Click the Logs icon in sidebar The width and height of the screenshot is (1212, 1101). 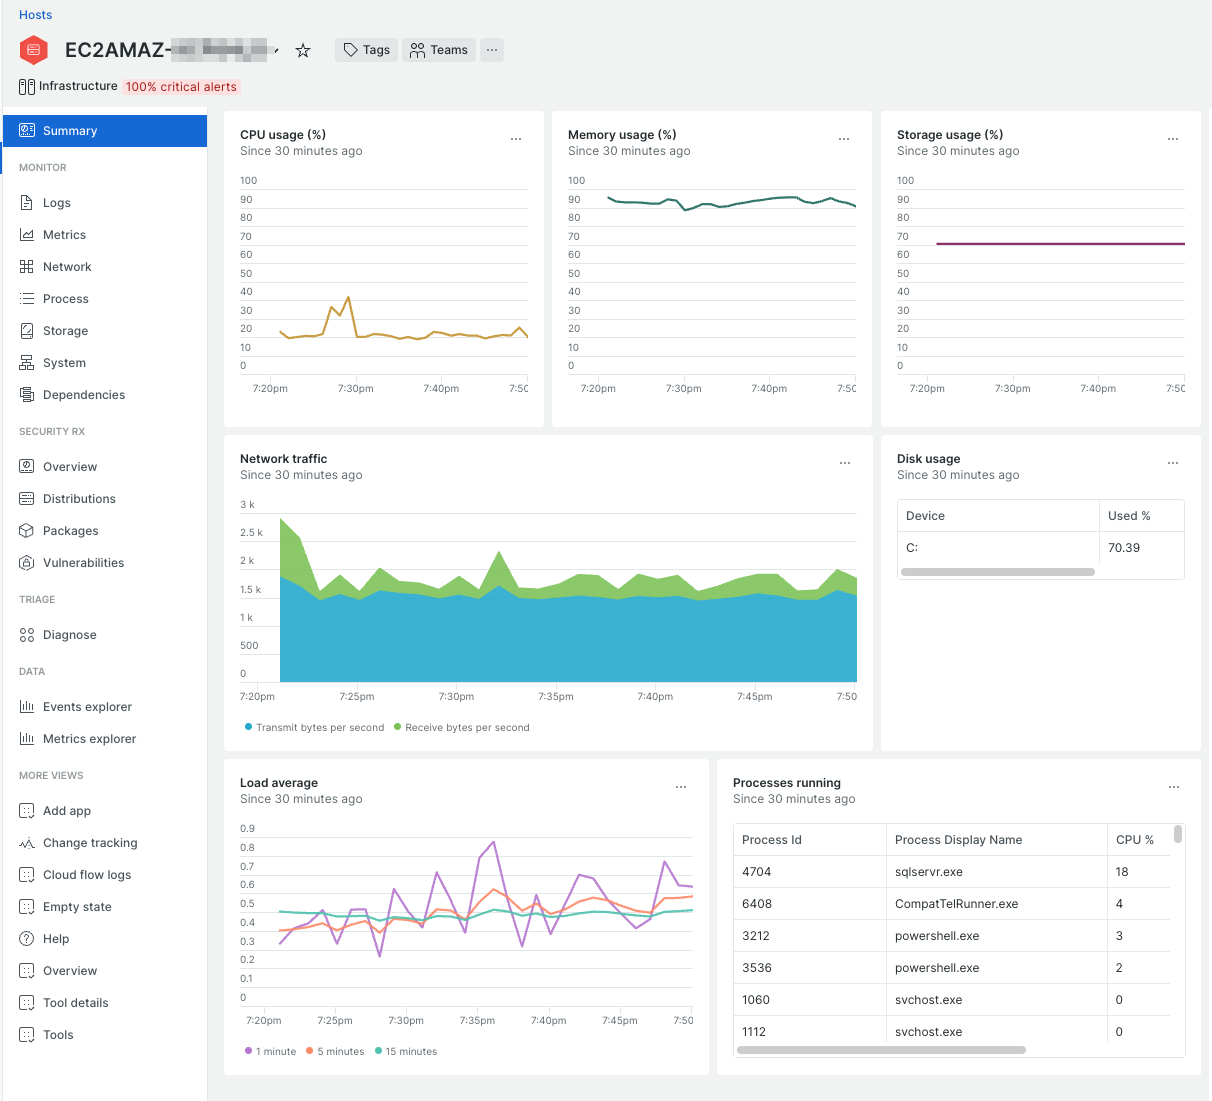[x=27, y=203]
